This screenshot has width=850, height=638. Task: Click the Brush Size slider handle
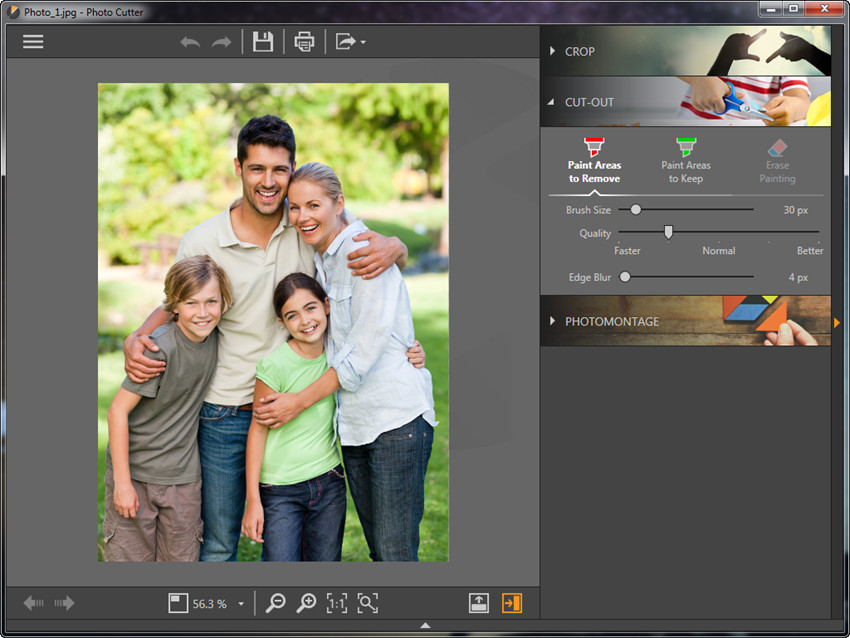click(x=635, y=210)
